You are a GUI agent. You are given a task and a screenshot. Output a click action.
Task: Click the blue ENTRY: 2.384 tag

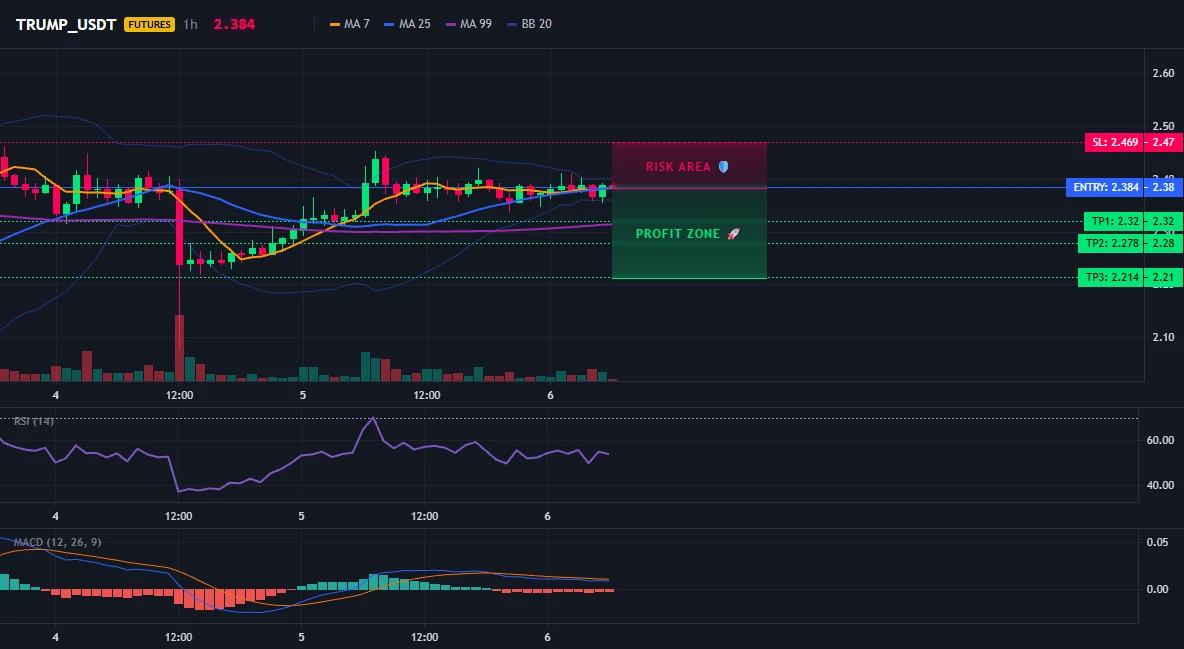click(1104, 187)
